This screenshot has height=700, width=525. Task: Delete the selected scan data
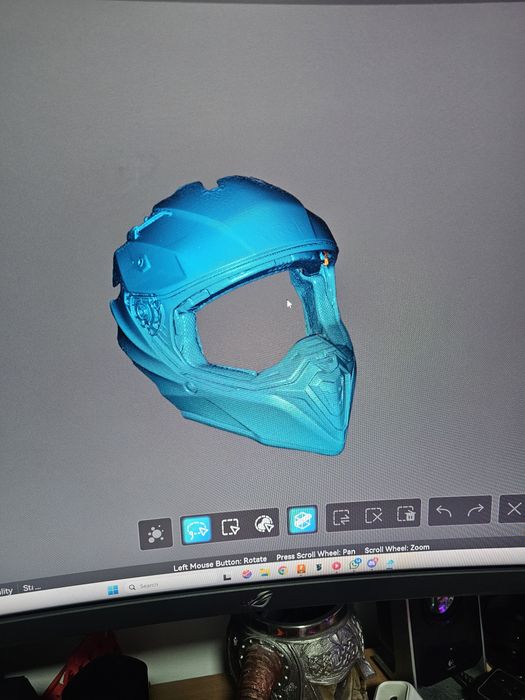tap(406, 513)
